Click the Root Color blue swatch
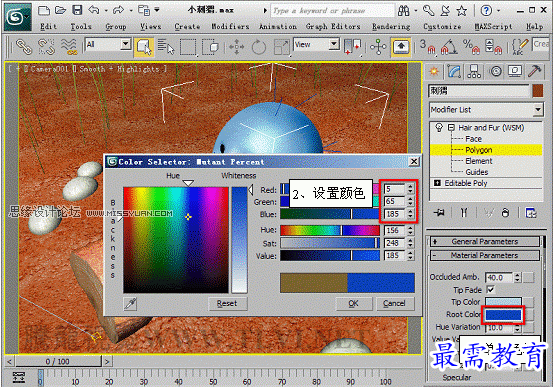 point(503,315)
